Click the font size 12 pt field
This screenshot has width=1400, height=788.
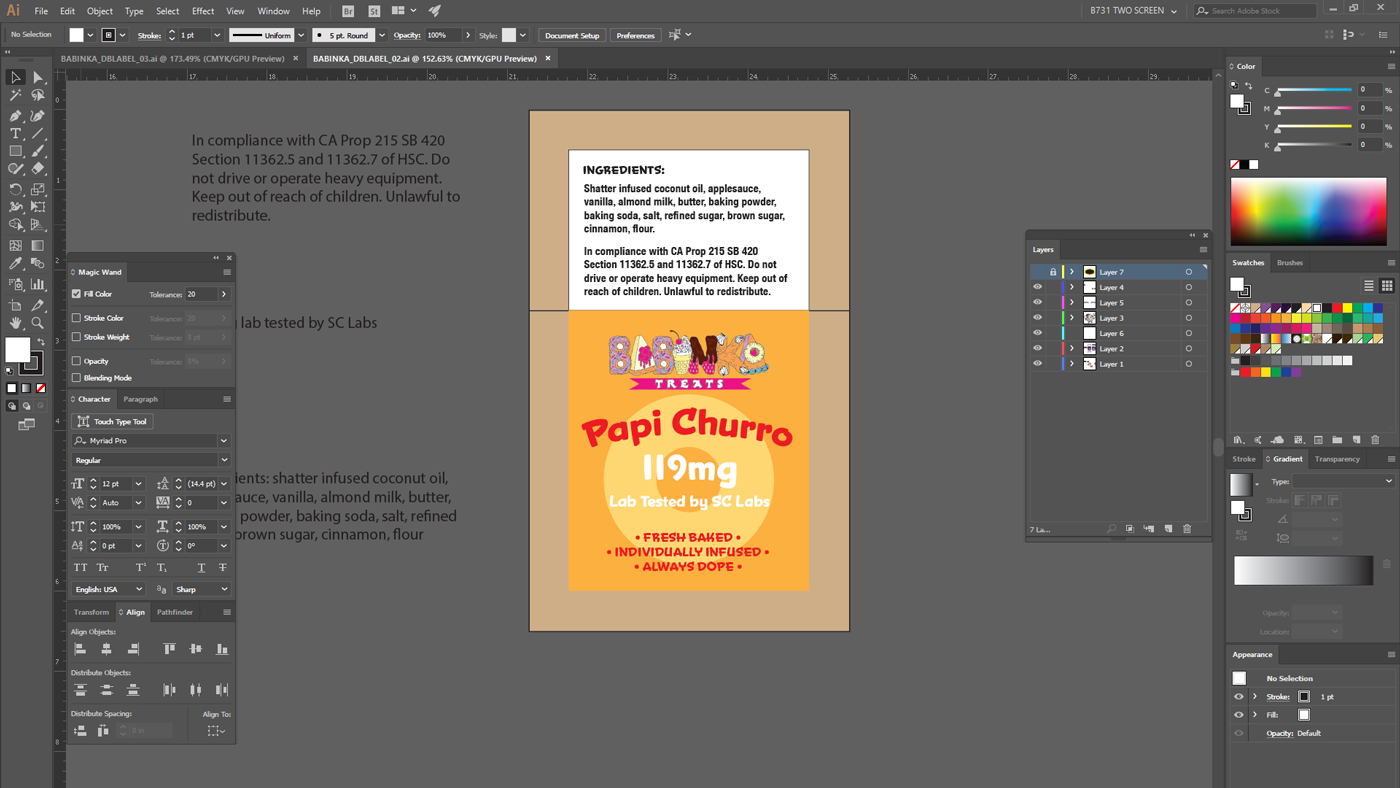click(116, 484)
